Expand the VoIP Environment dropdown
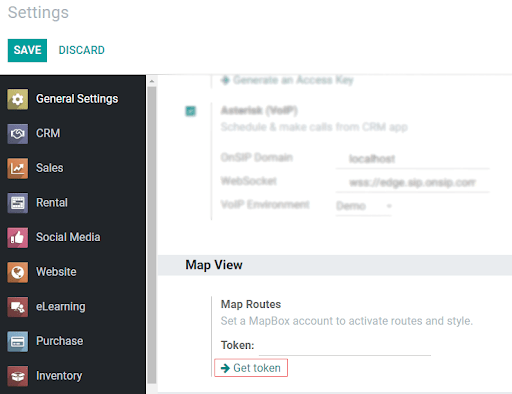Image resolution: width=512 pixels, height=394 pixels. pyautogui.click(x=363, y=206)
